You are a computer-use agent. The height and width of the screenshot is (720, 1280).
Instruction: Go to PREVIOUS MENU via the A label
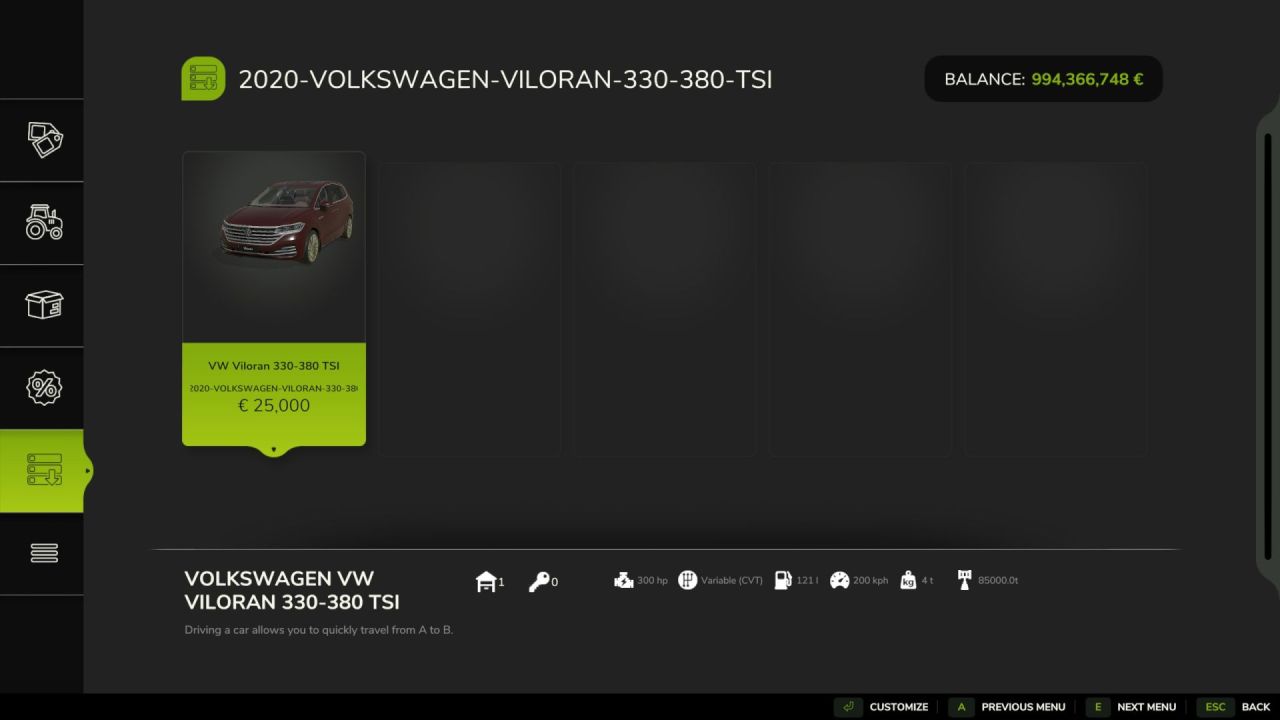pyautogui.click(x=1022, y=706)
